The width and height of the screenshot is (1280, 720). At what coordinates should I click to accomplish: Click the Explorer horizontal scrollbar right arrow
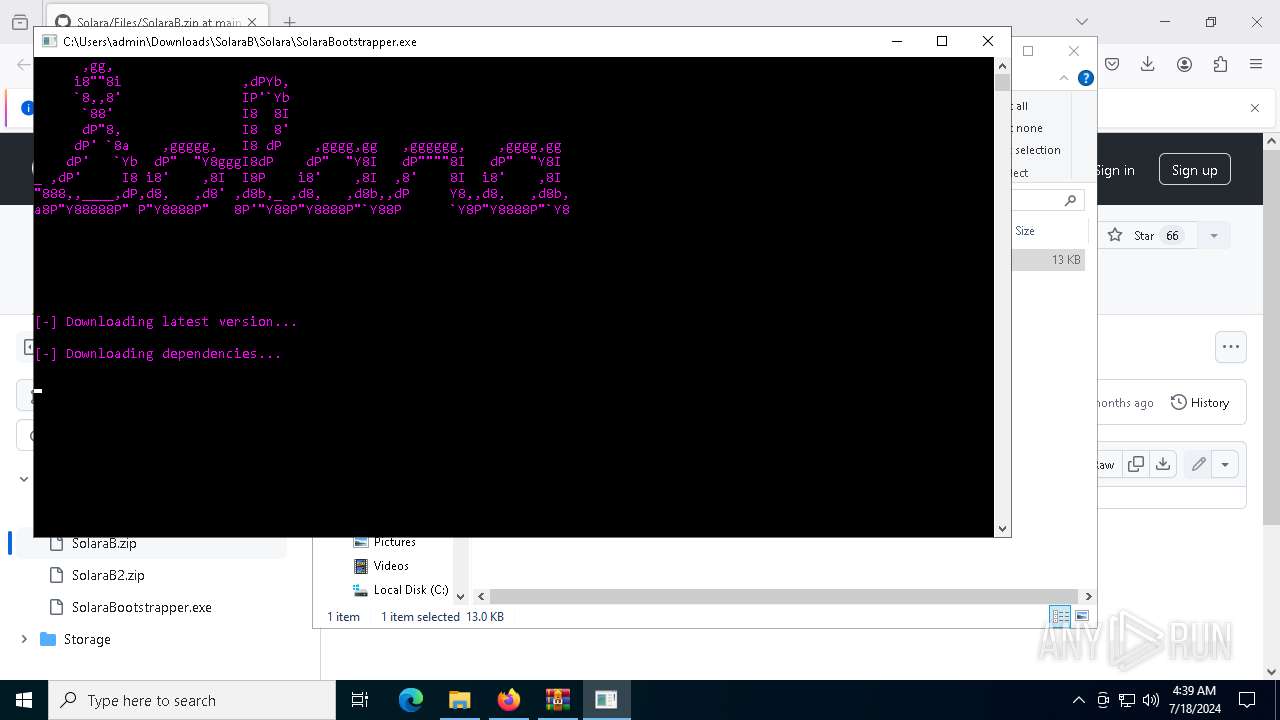coord(1088,596)
